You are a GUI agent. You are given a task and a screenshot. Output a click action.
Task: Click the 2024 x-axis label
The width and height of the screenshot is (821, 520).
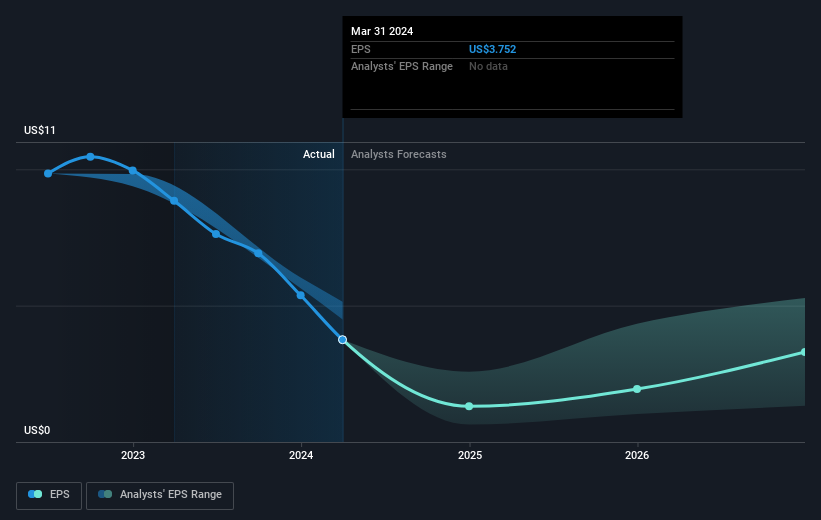pyautogui.click(x=301, y=455)
